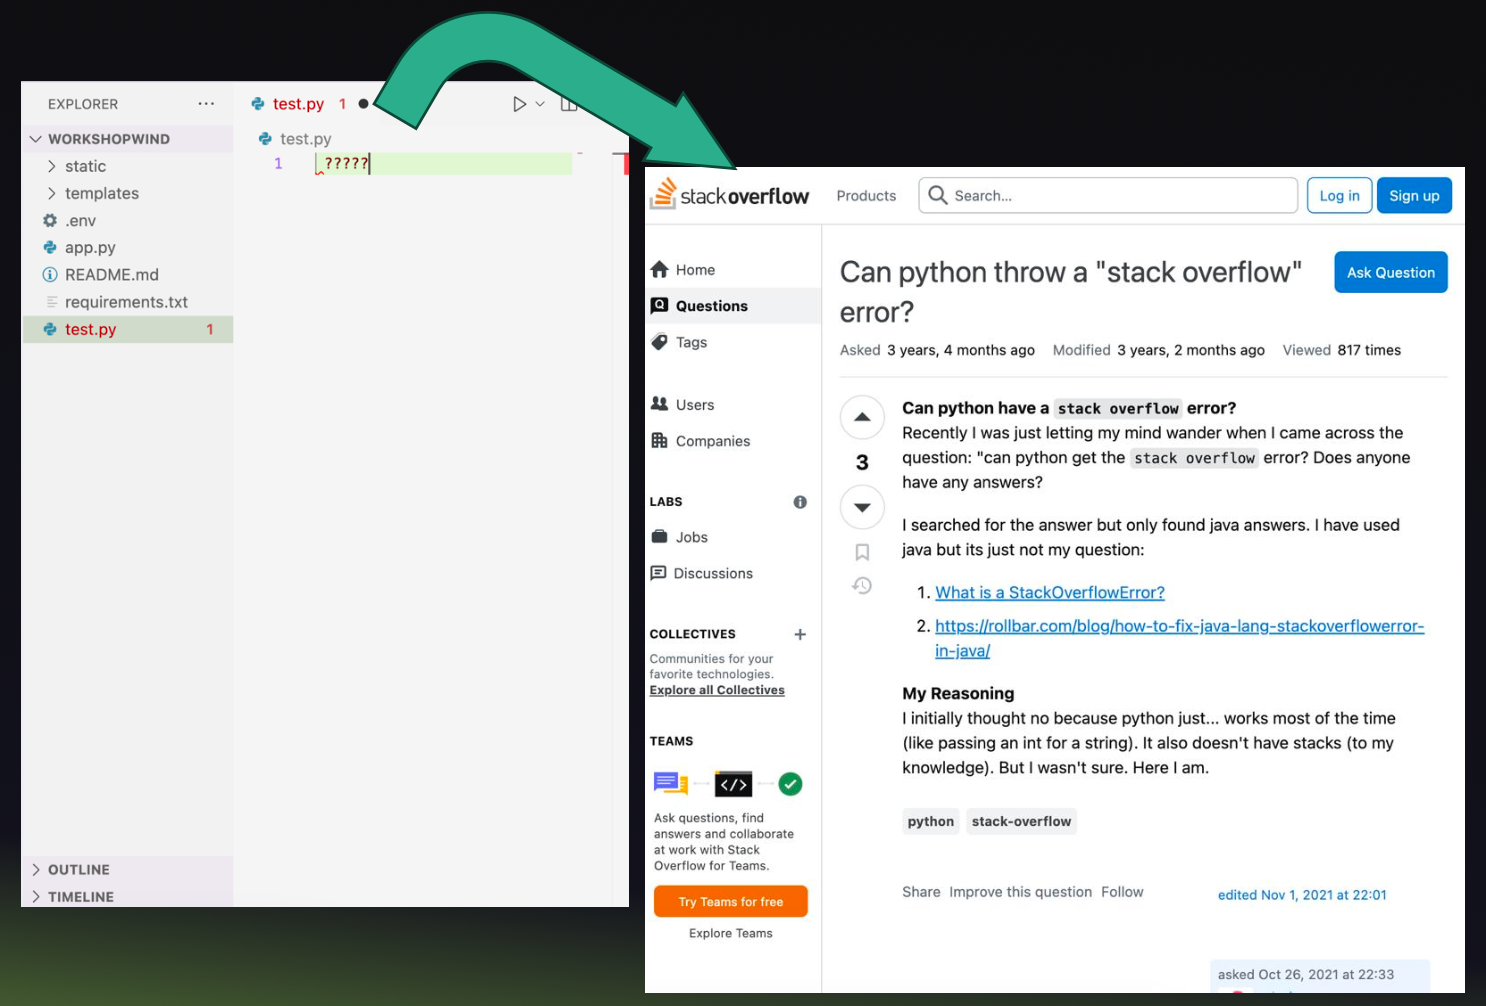1486x1006 pixels.
Task: Click the Share link under question
Action: 921,892
